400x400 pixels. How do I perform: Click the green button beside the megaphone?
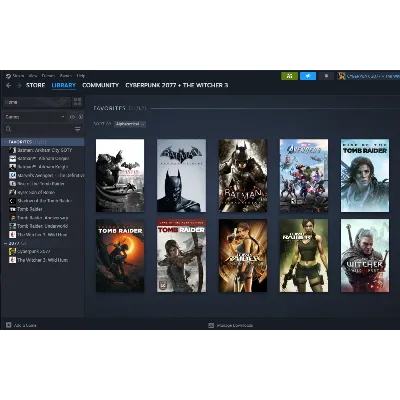(x=289, y=76)
